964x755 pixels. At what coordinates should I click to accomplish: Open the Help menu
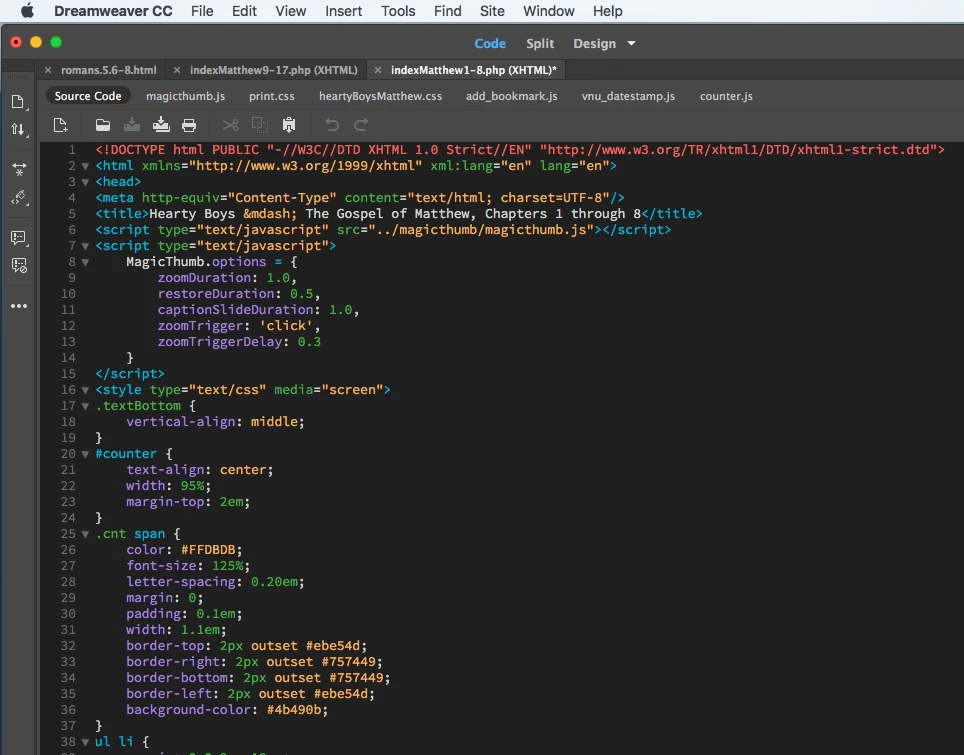607,11
